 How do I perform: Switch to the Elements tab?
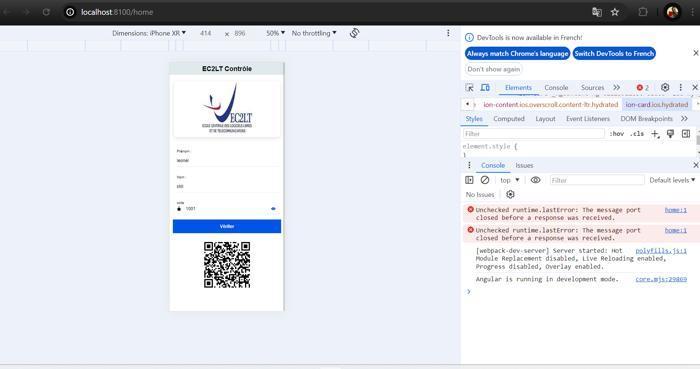pyautogui.click(x=518, y=88)
